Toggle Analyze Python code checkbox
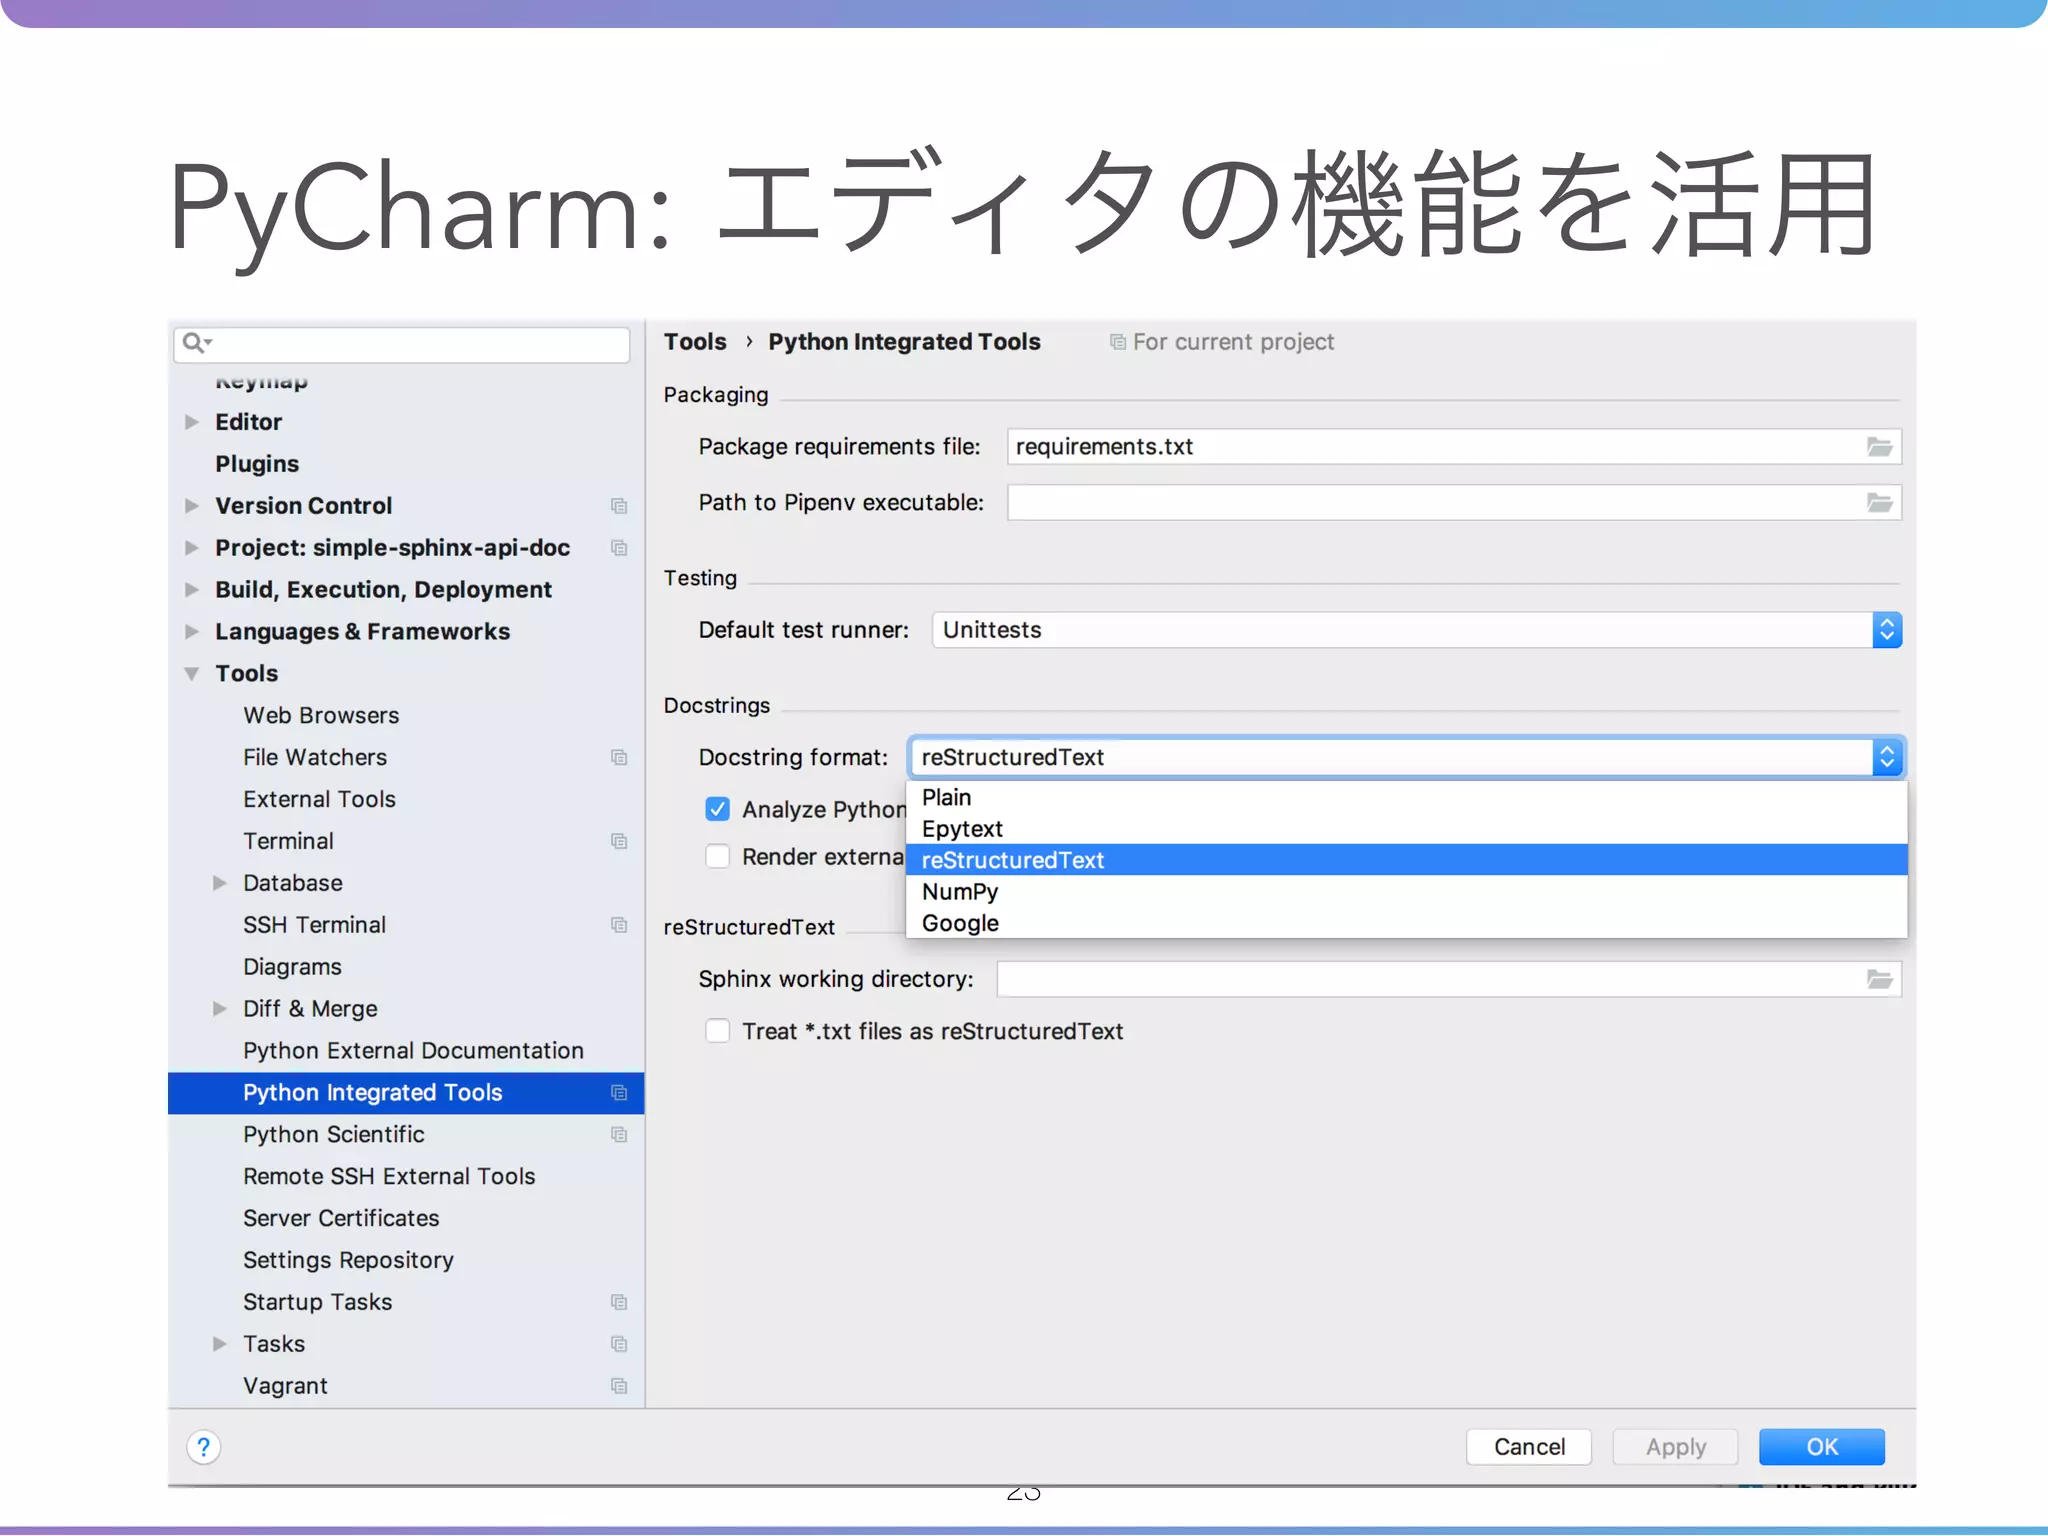Image resolution: width=2048 pixels, height=1536 pixels. pyautogui.click(x=717, y=809)
